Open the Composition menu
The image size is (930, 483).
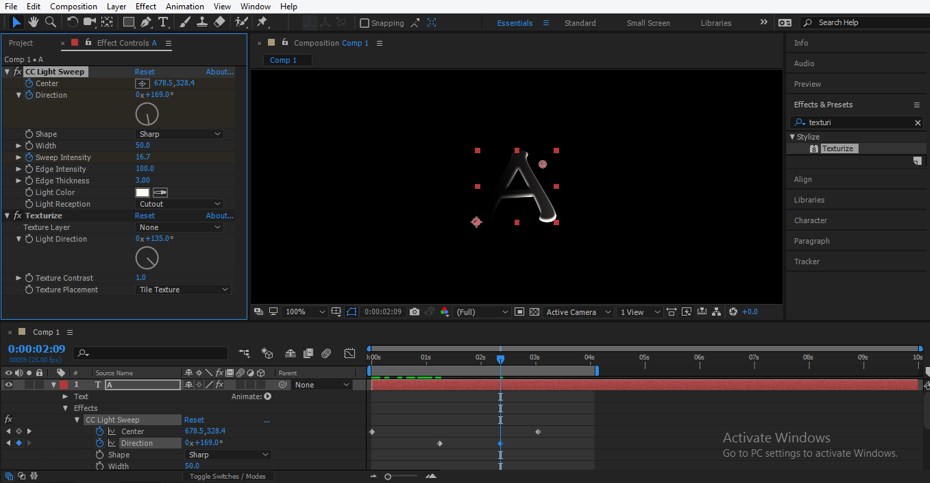74,6
